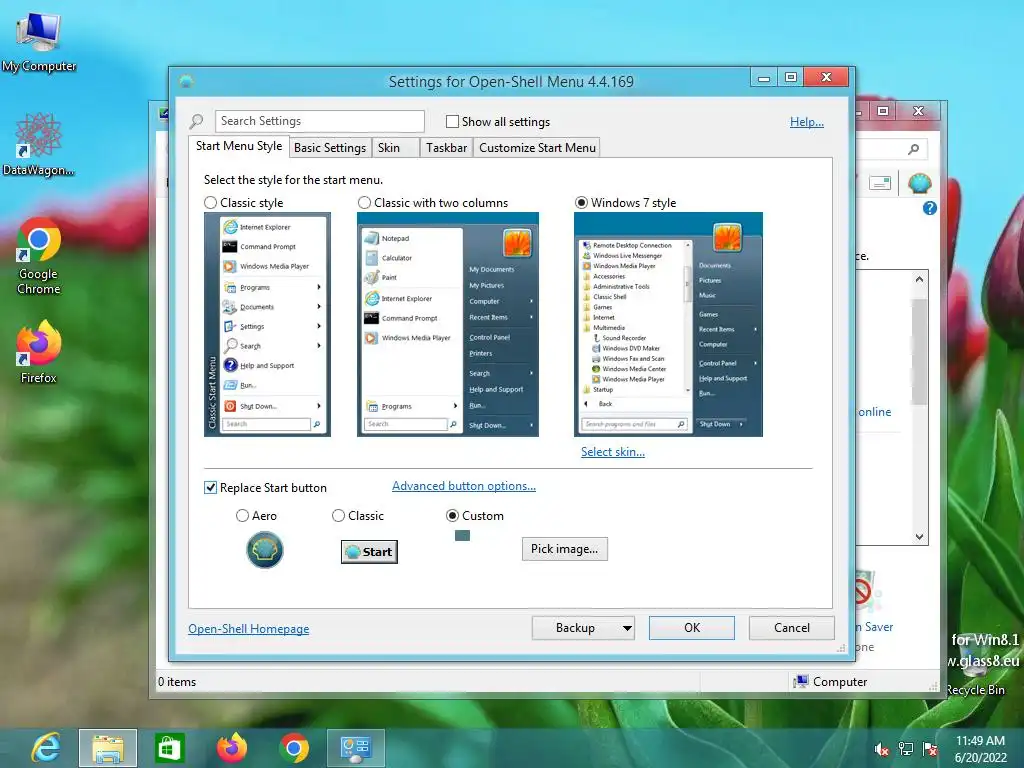This screenshot has height=768, width=1024.
Task: Visit Open-Shell Homepage link
Action: point(249,629)
